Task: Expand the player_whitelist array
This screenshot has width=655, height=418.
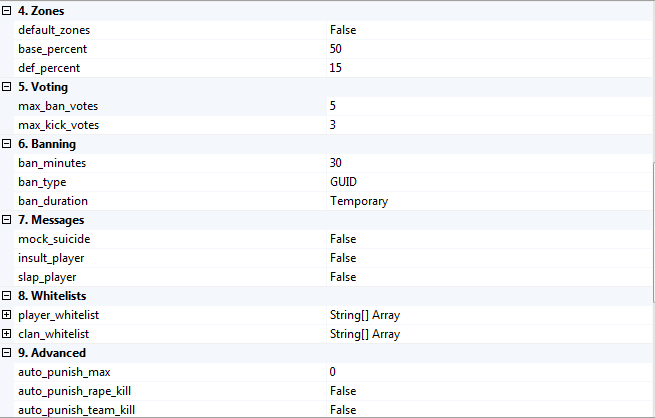Action: pyautogui.click(x=8, y=315)
